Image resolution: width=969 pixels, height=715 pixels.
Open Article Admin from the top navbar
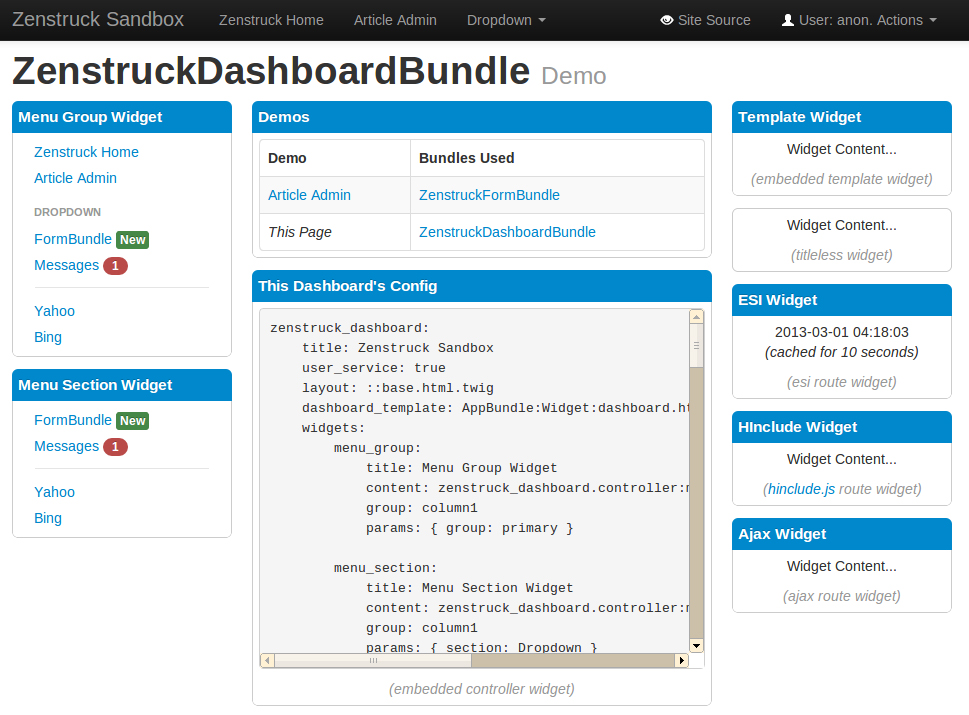[395, 20]
